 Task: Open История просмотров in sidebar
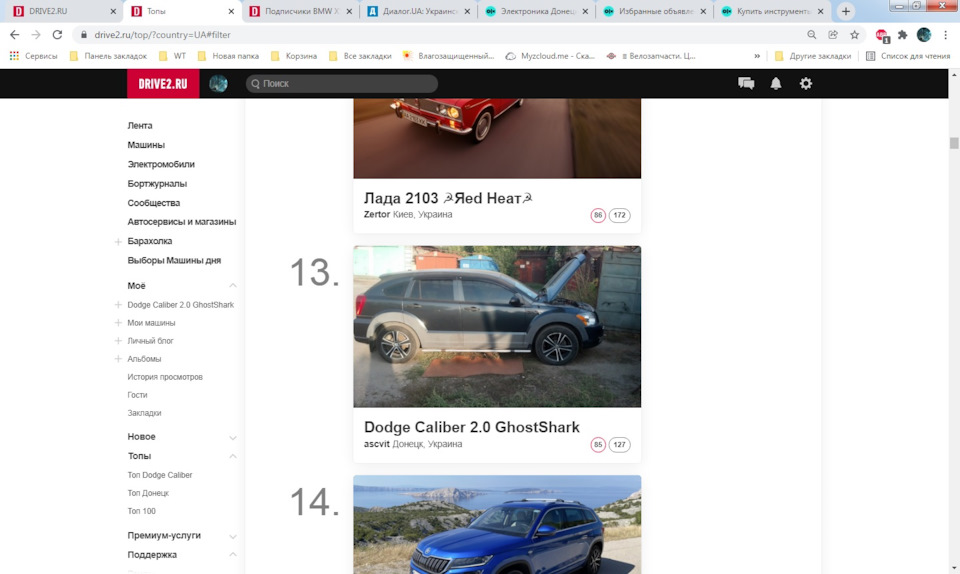(165, 377)
